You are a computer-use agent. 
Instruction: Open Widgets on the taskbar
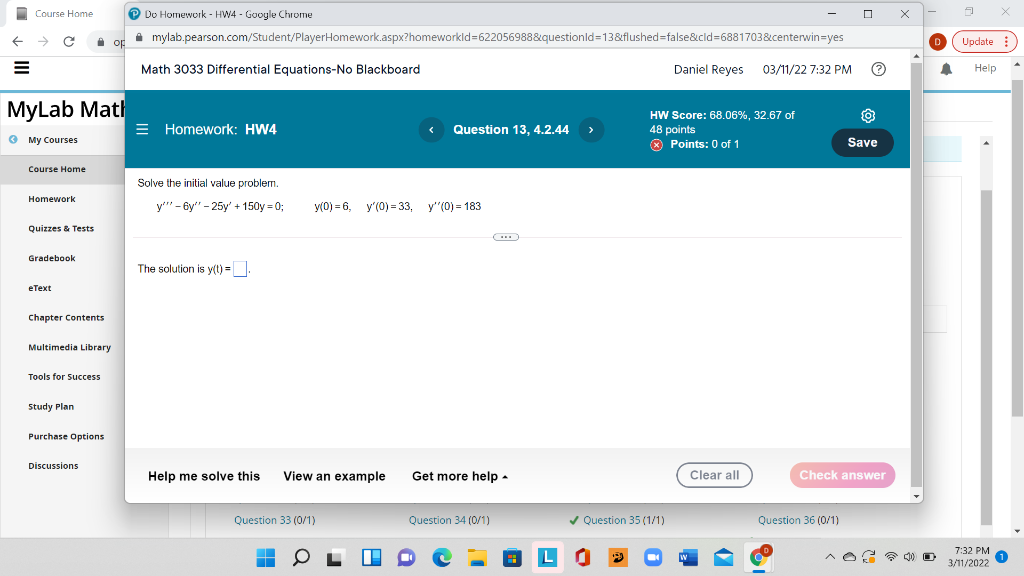click(372, 557)
